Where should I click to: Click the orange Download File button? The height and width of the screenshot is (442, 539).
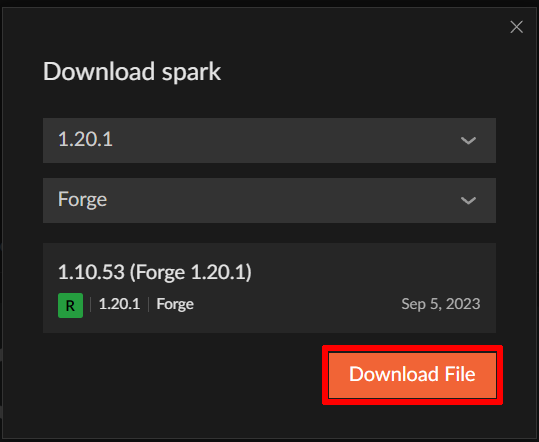click(412, 375)
